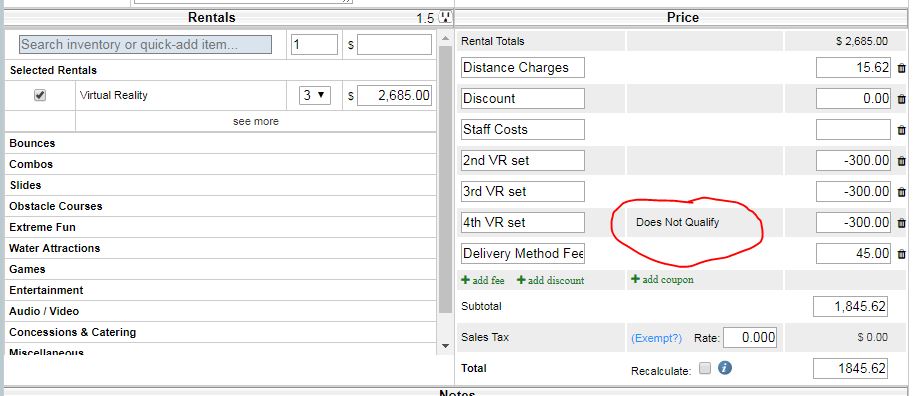Screen dimensions: 914x396
Task: Open the Extreme Fun category
Action: click(220, 227)
